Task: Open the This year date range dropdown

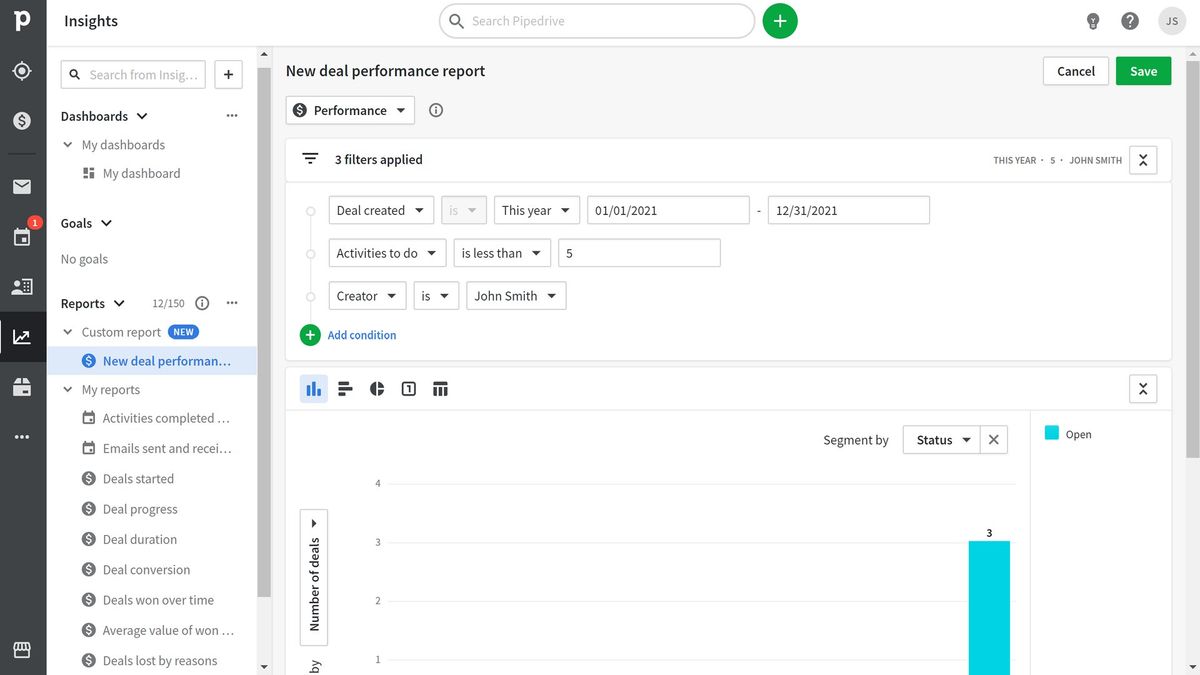Action: pyautogui.click(x=536, y=210)
